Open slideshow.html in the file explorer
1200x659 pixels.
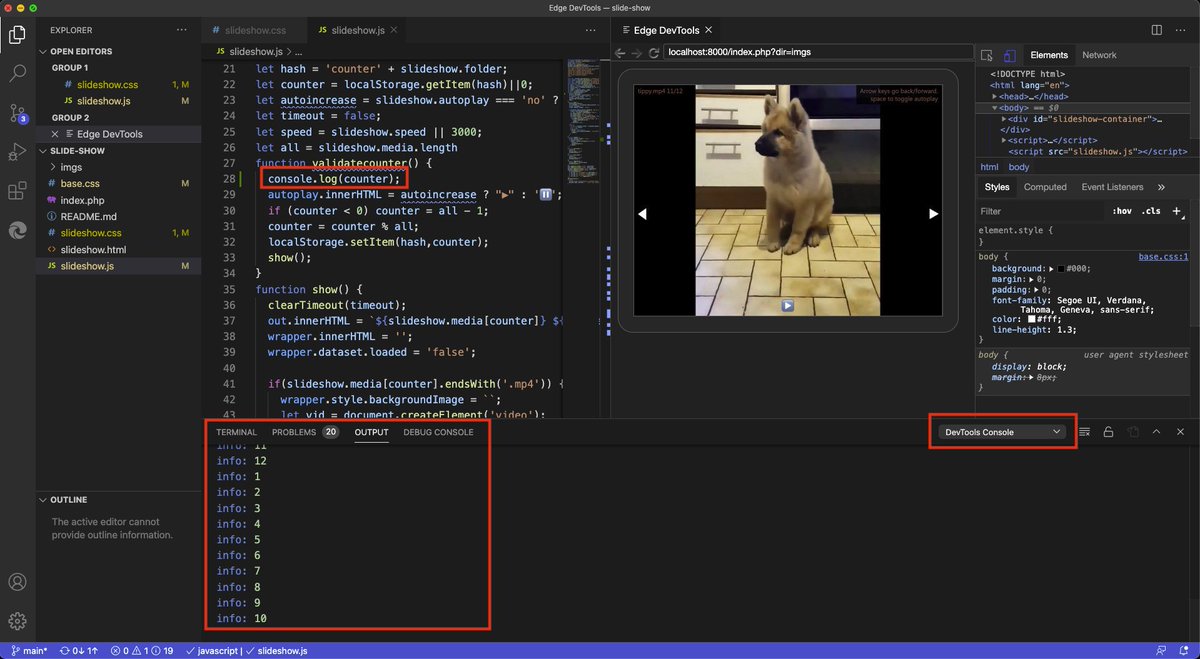click(x=93, y=249)
